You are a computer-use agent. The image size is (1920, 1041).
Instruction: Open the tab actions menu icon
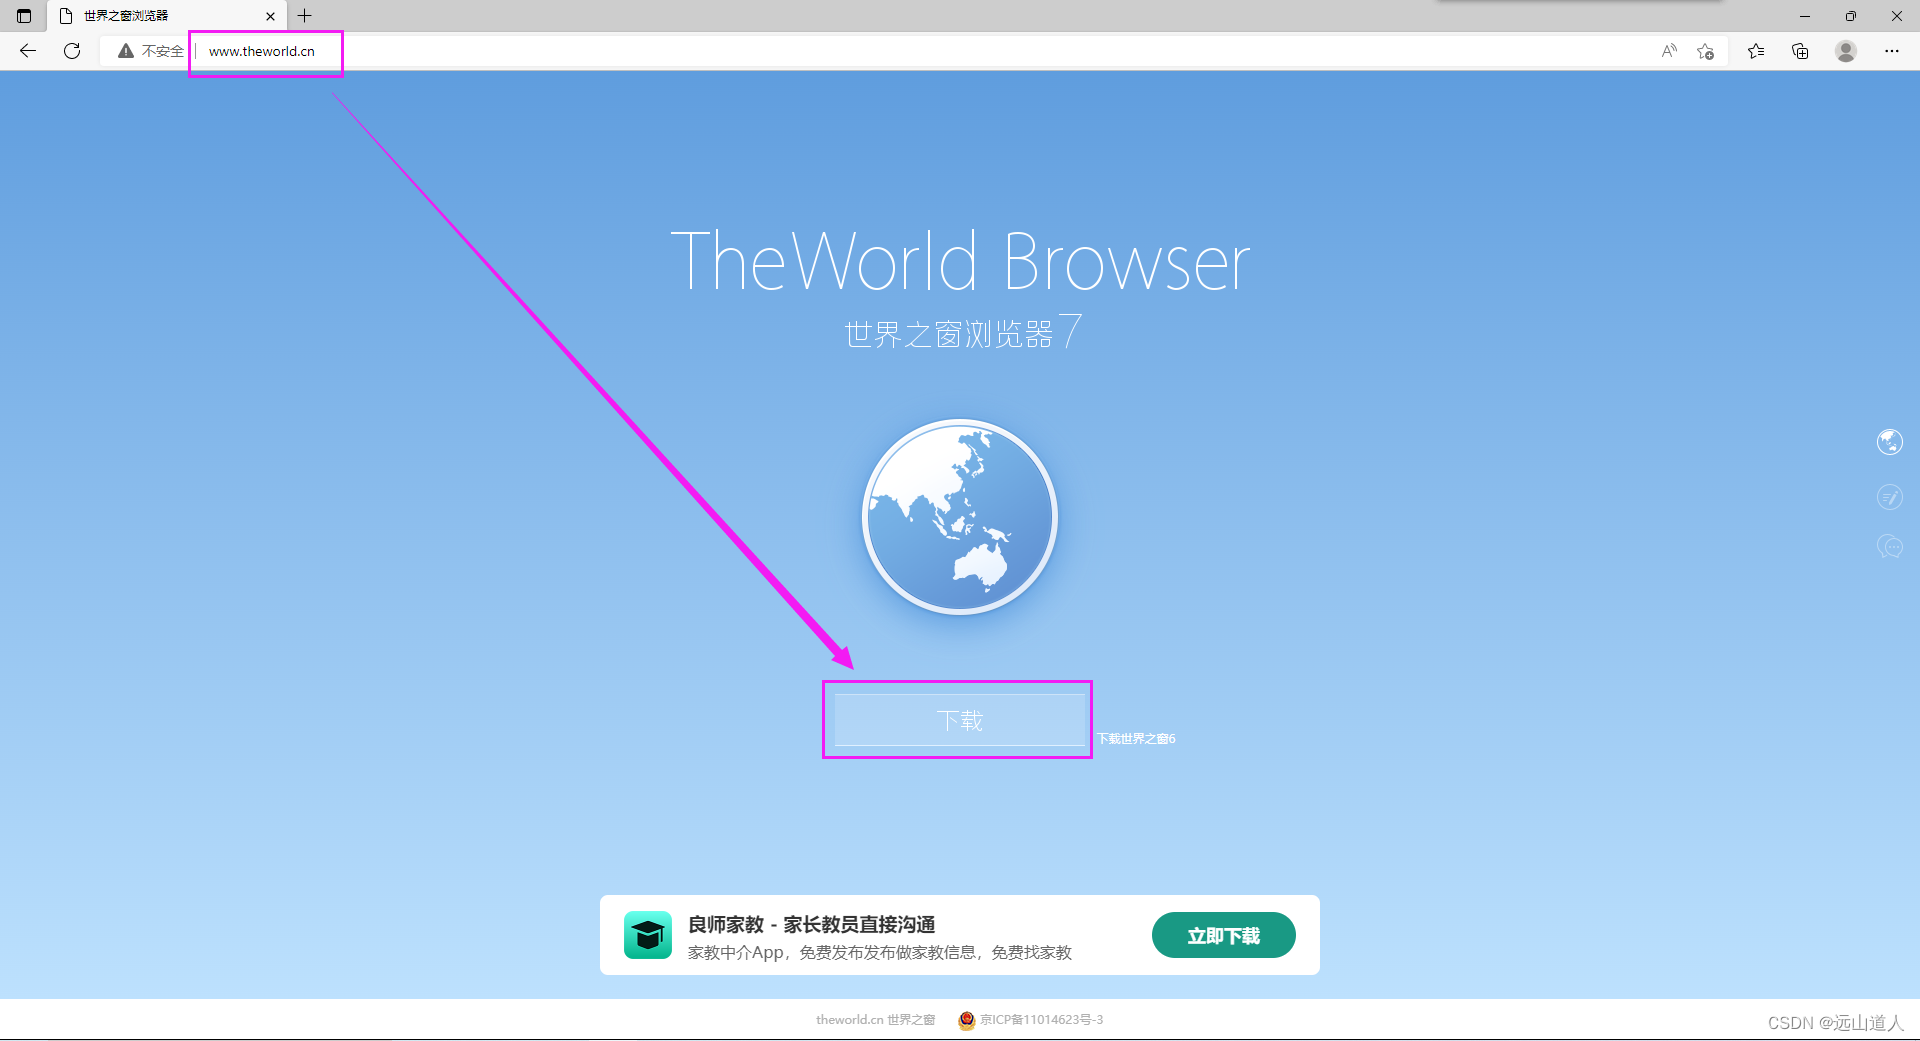coord(24,16)
